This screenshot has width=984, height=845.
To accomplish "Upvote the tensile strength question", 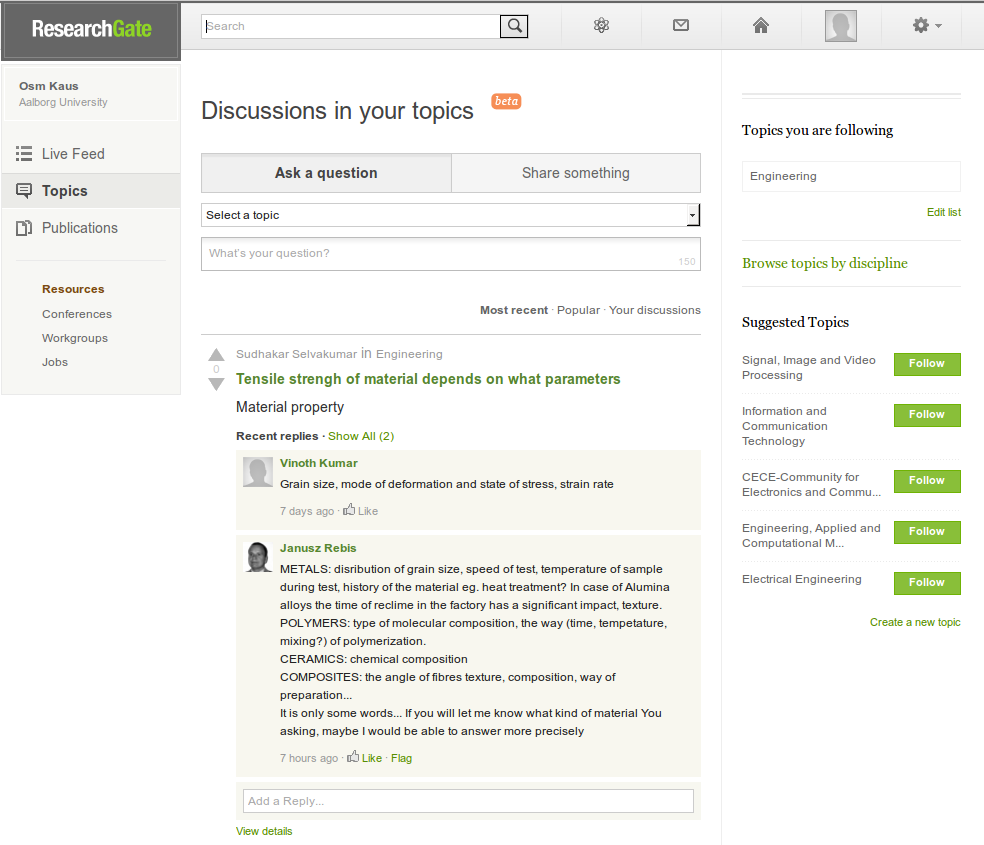I will point(216,354).
